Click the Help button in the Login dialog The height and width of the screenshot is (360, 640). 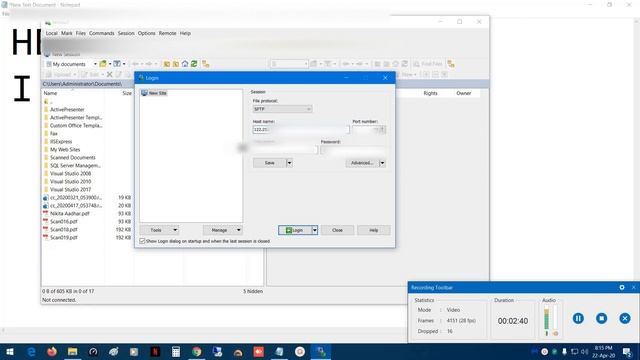point(373,230)
